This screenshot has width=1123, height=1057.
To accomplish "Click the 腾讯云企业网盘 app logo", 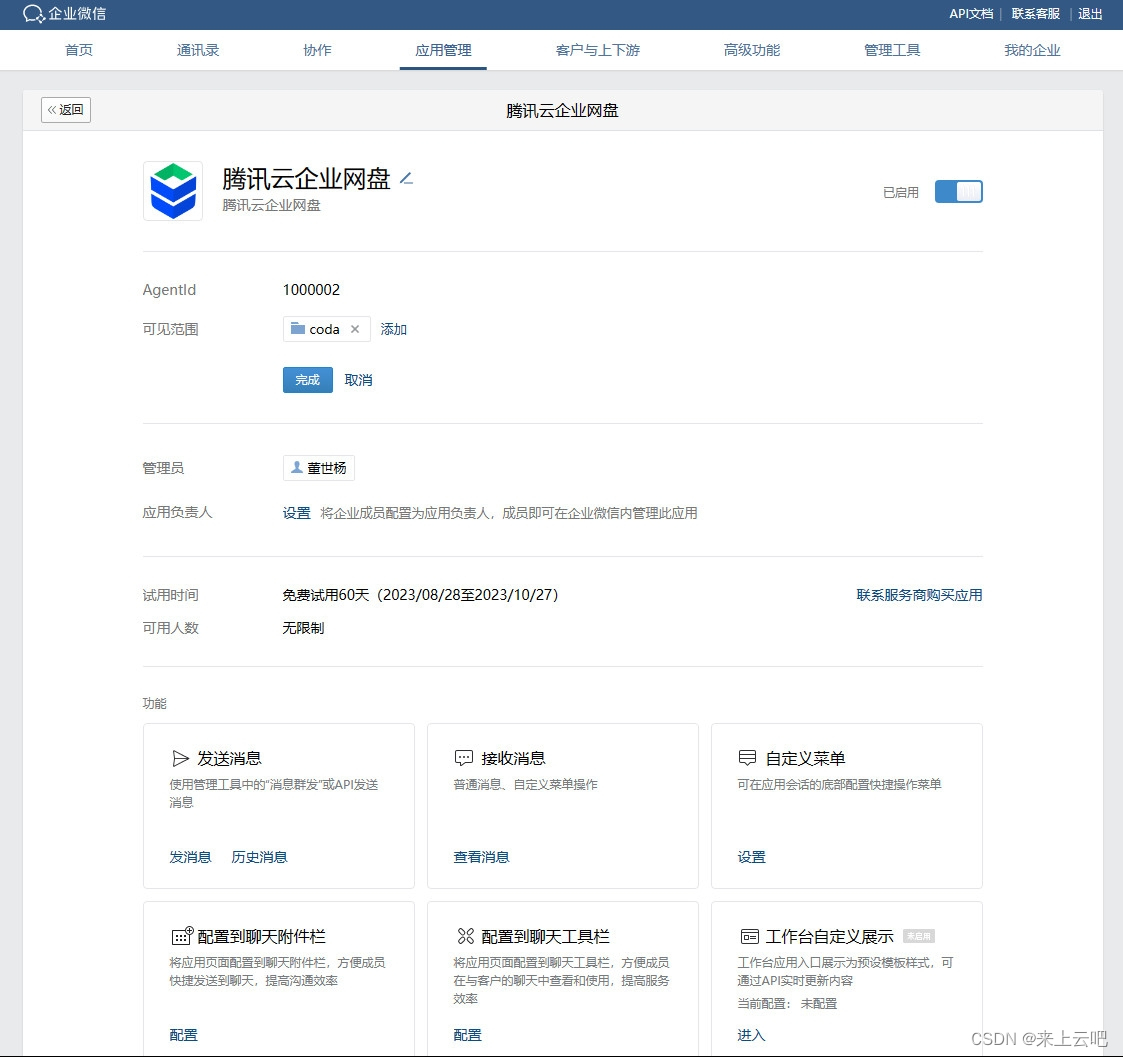I will [173, 190].
